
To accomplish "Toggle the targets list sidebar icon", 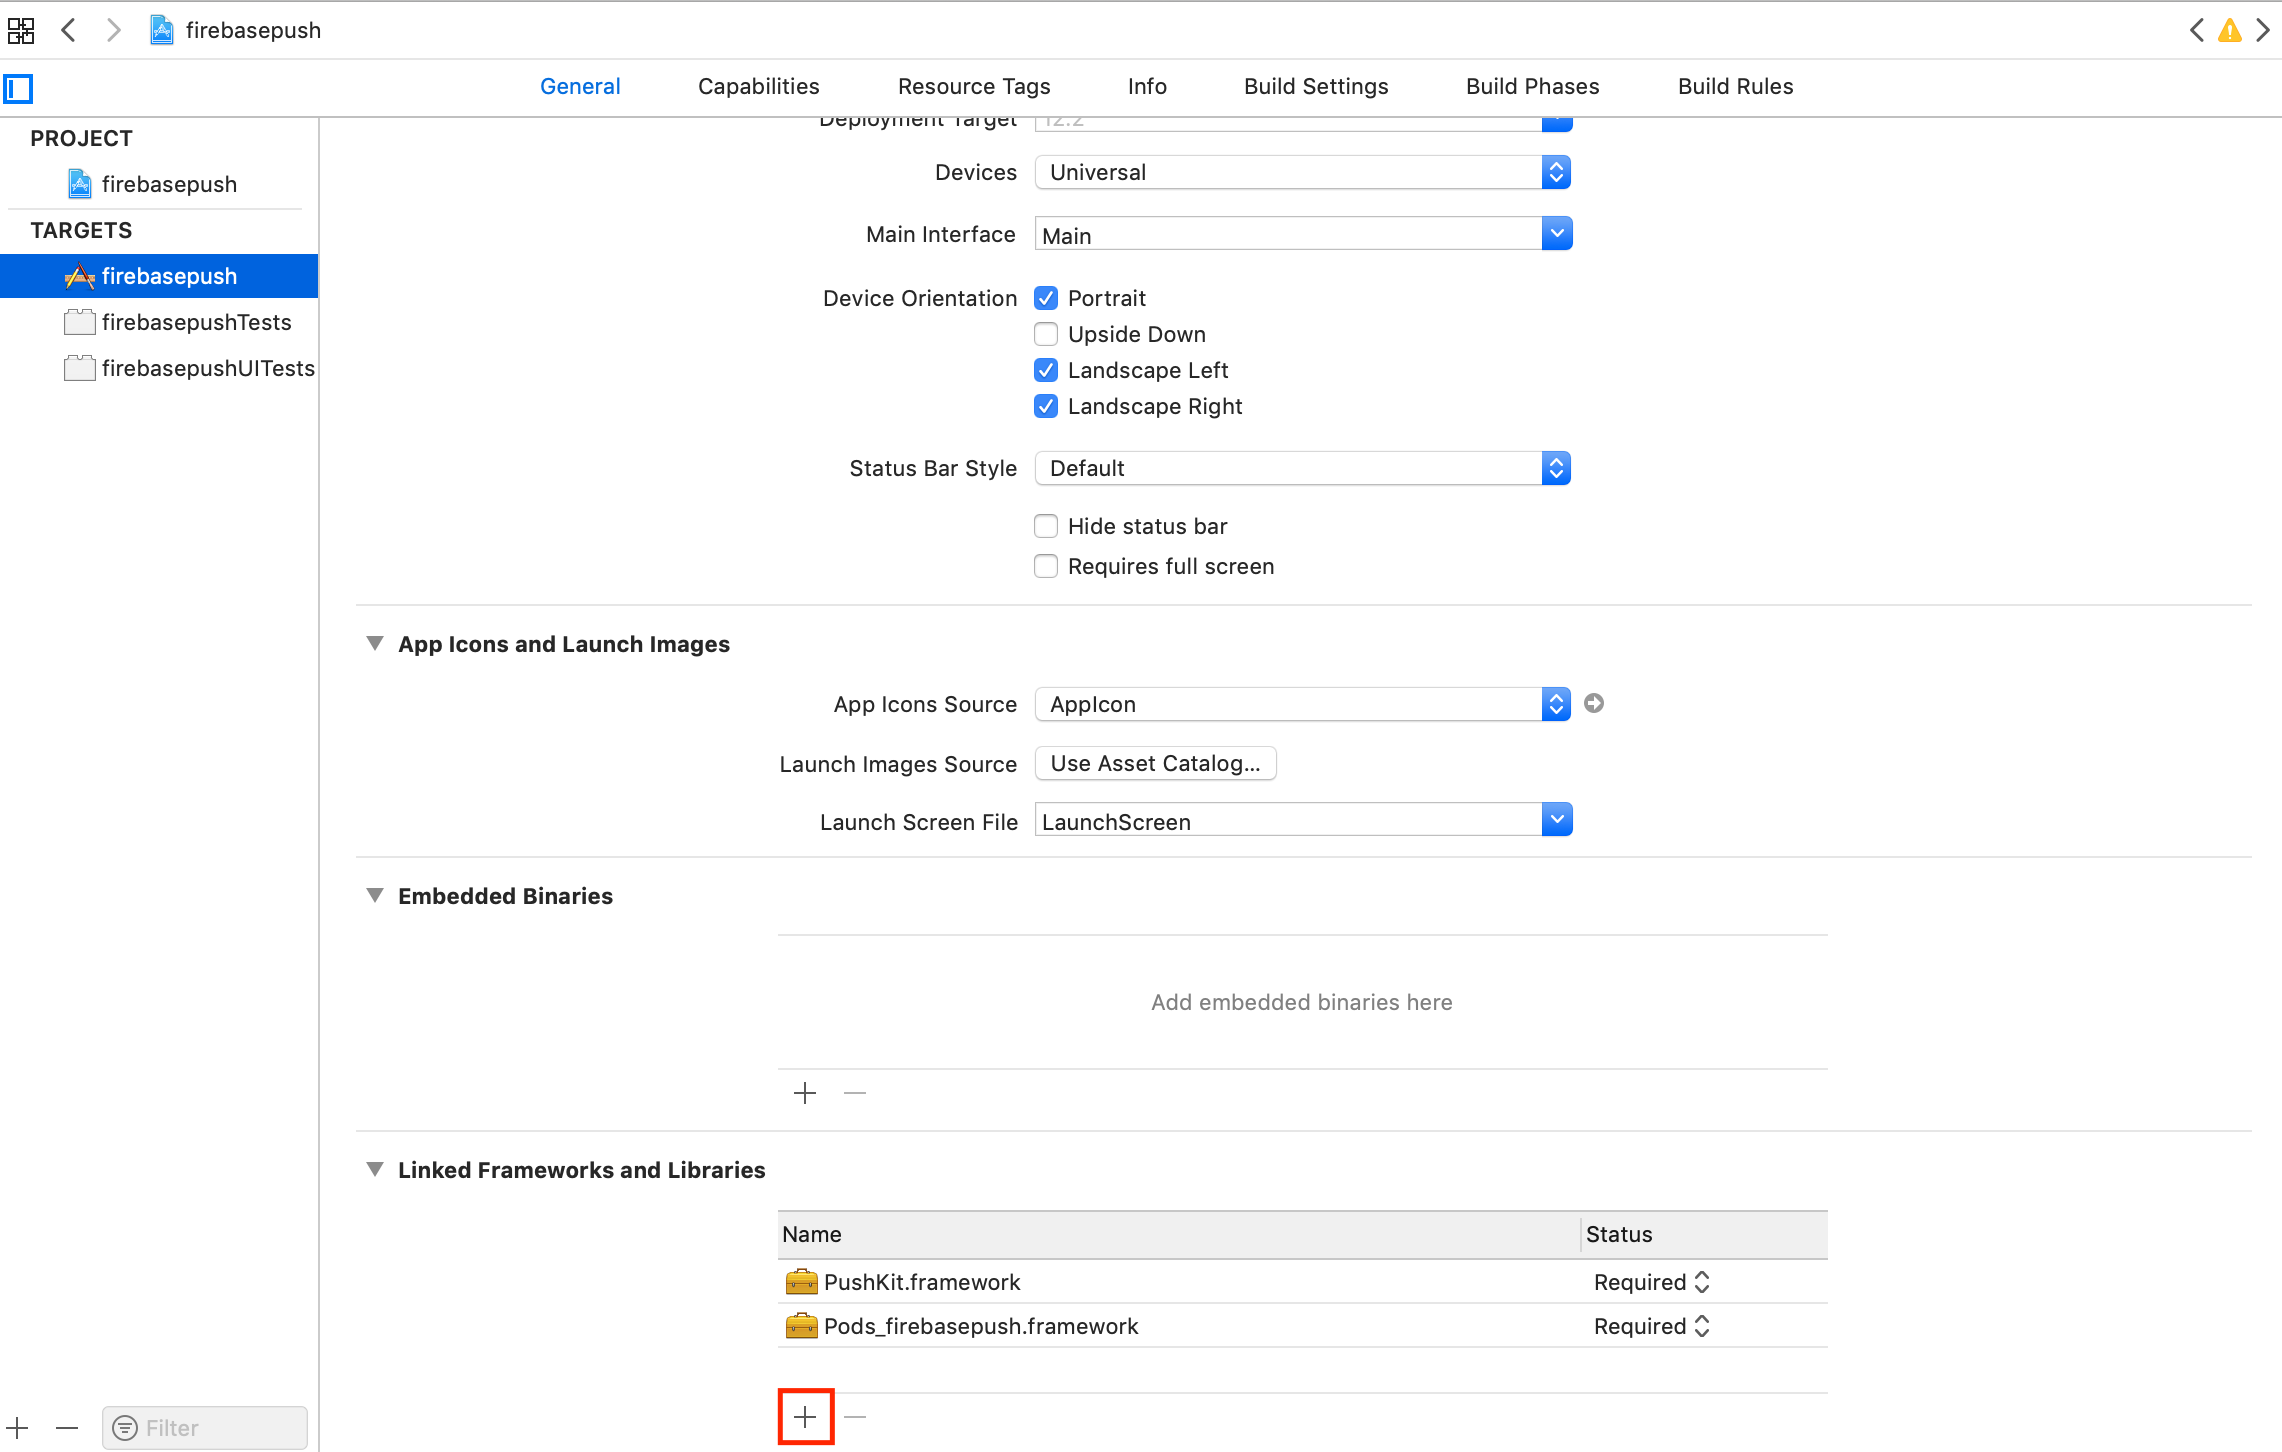I will pyautogui.click(x=19, y=89).
